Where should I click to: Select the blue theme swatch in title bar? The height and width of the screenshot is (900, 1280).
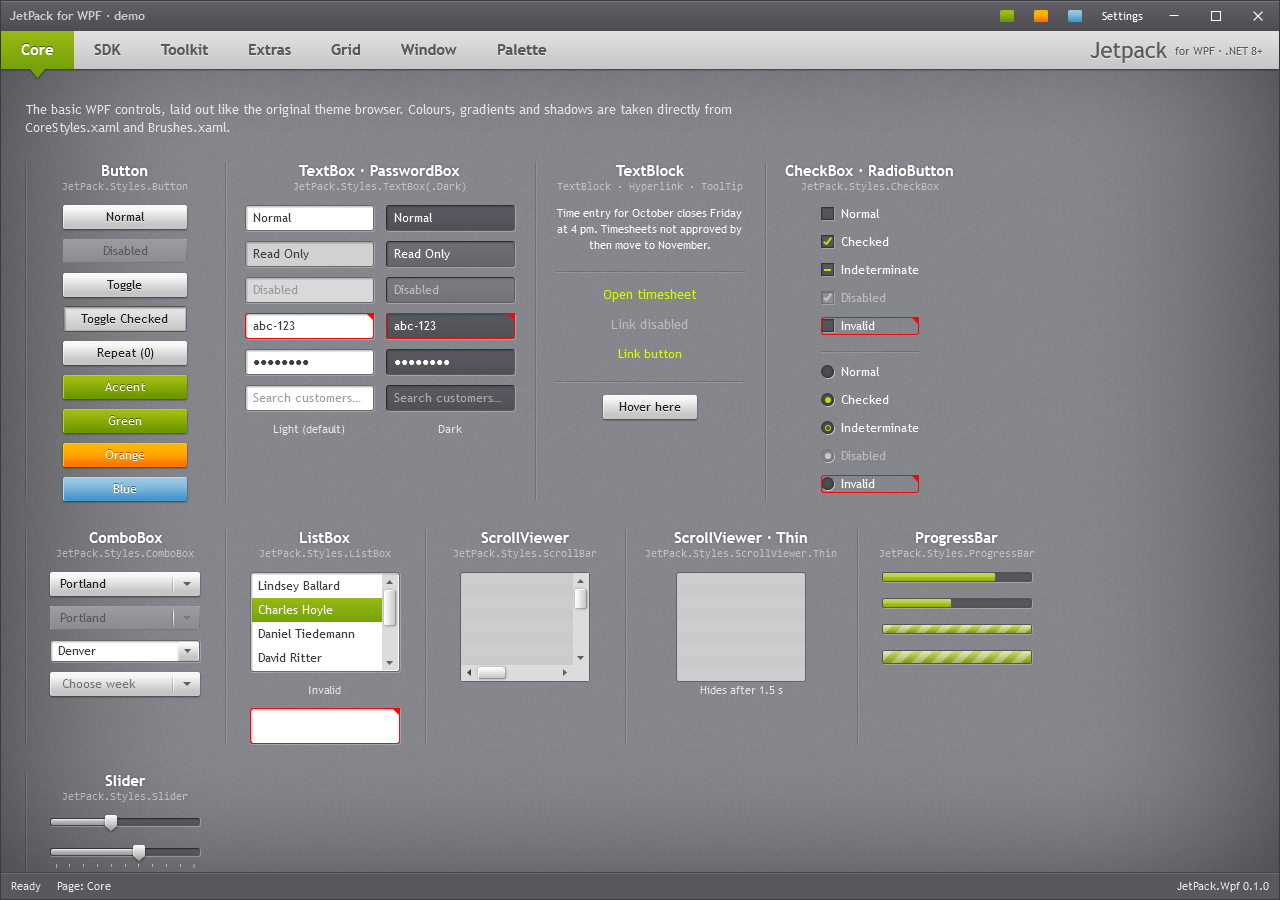[x=1075, y=16]
